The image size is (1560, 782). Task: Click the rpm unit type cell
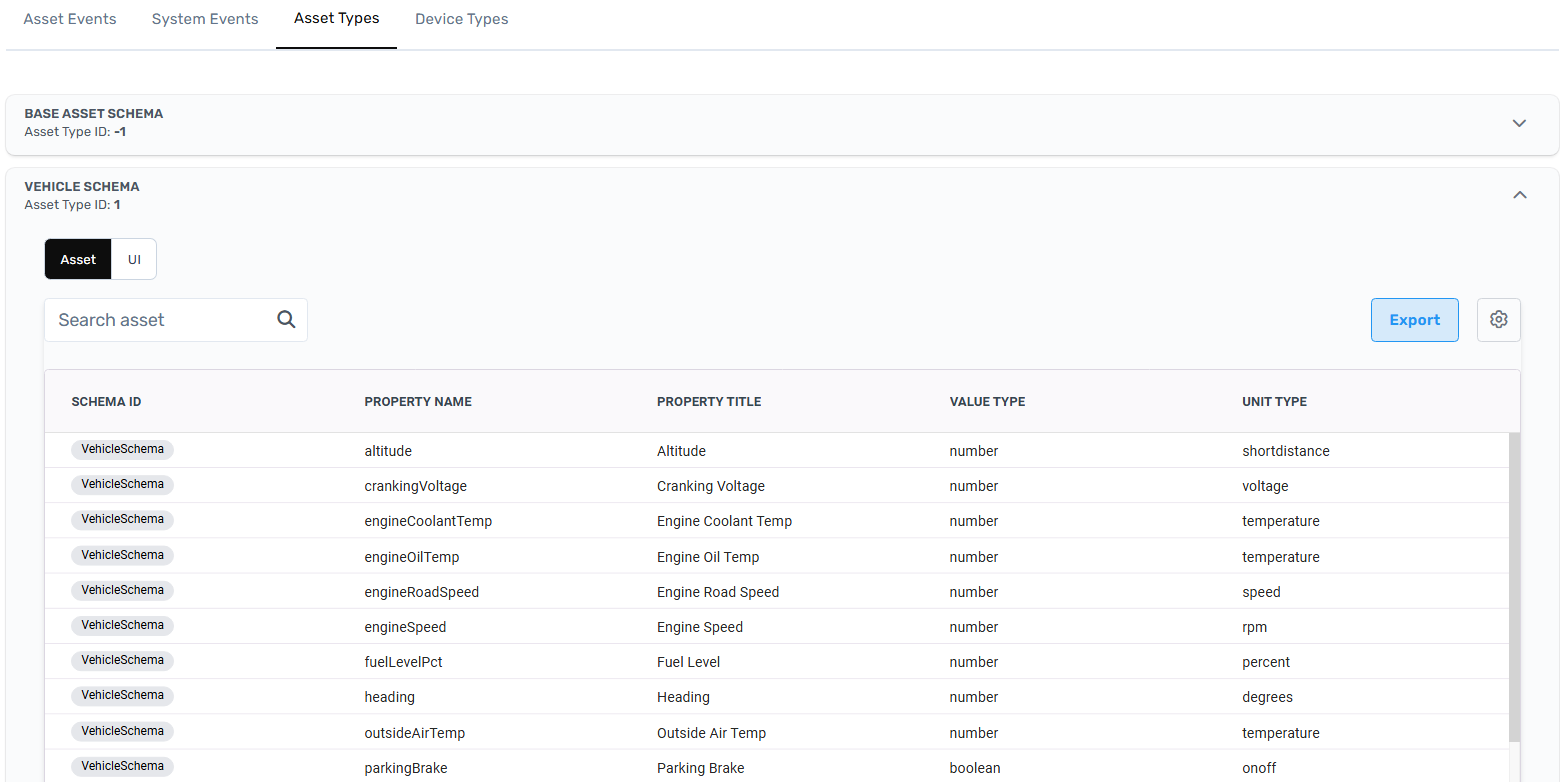click(1254, 627)
